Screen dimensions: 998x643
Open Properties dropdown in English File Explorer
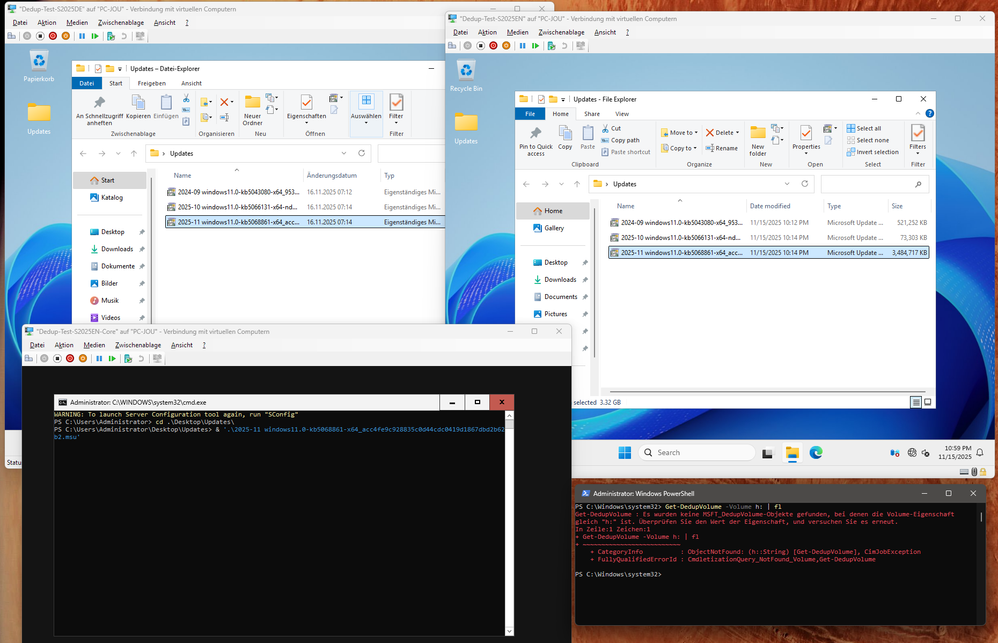click(806, 153)
